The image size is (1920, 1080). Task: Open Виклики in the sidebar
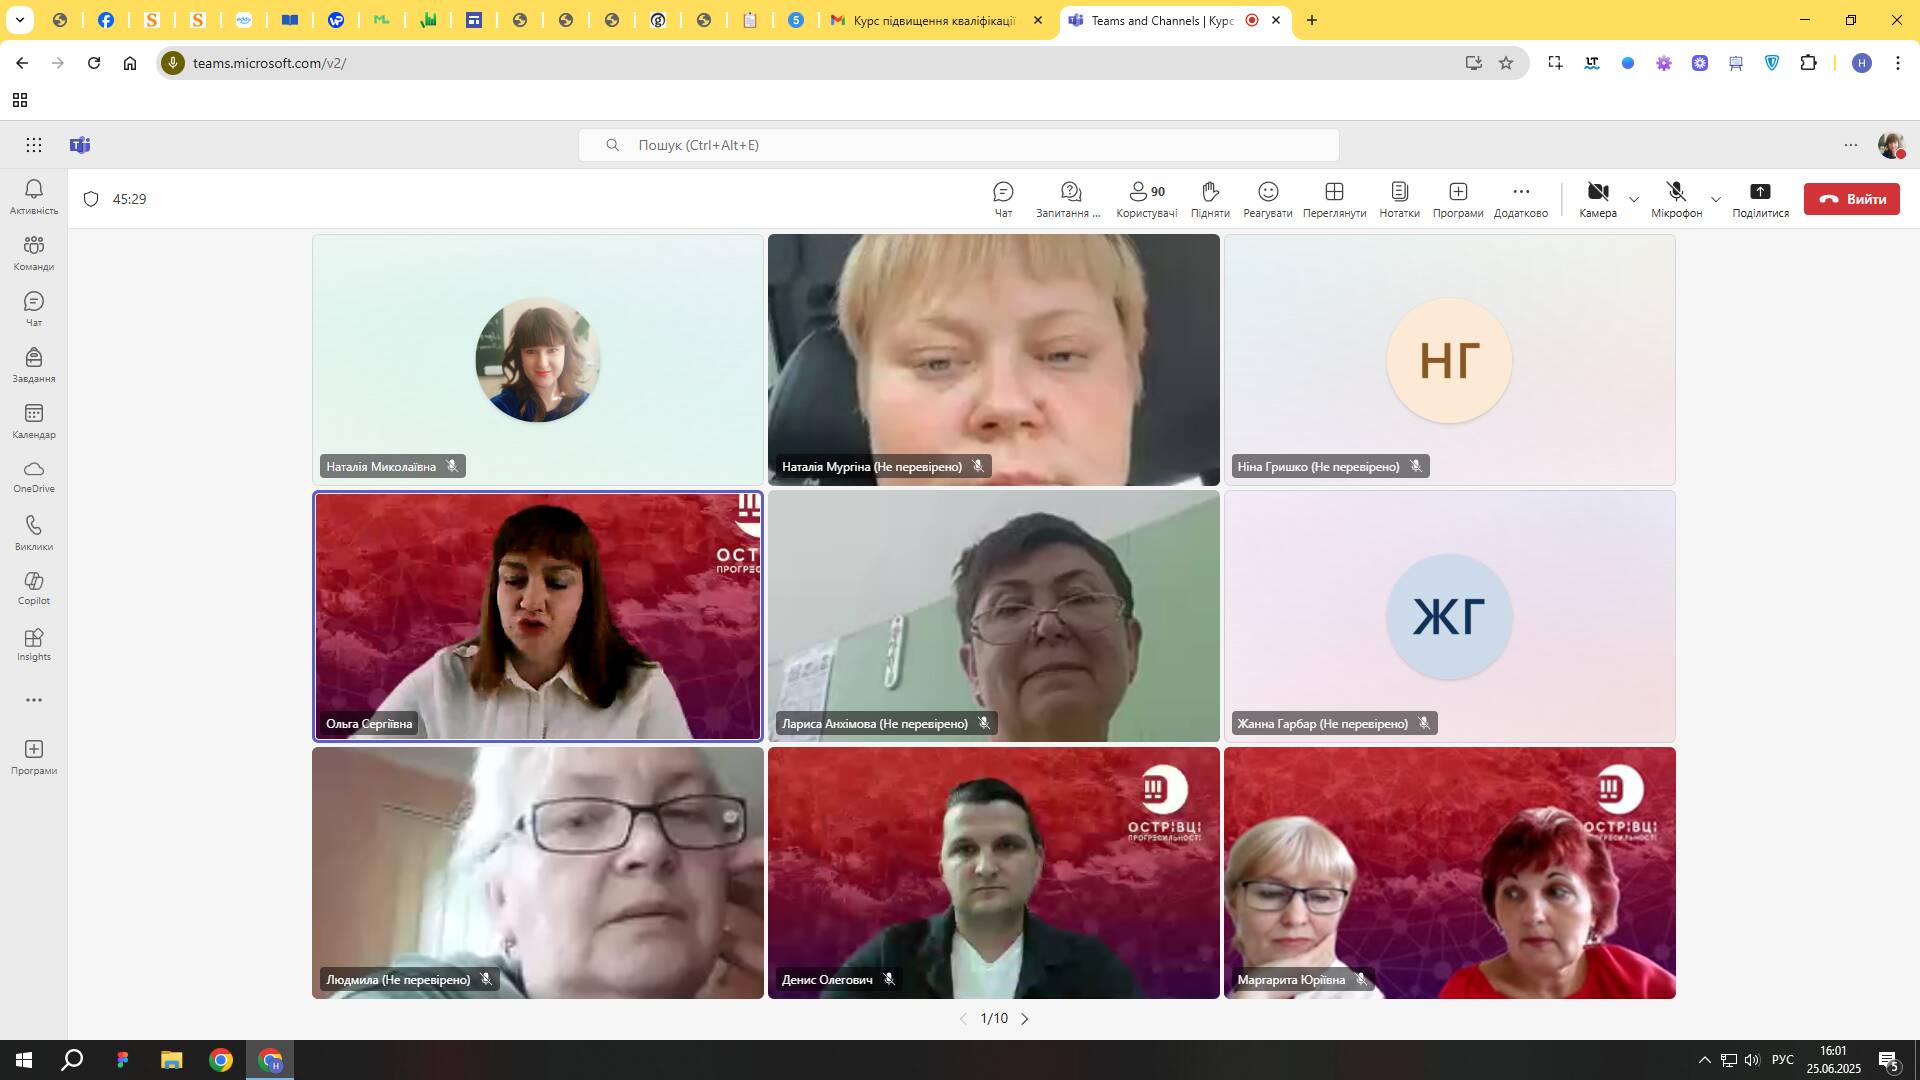[34, 533]
